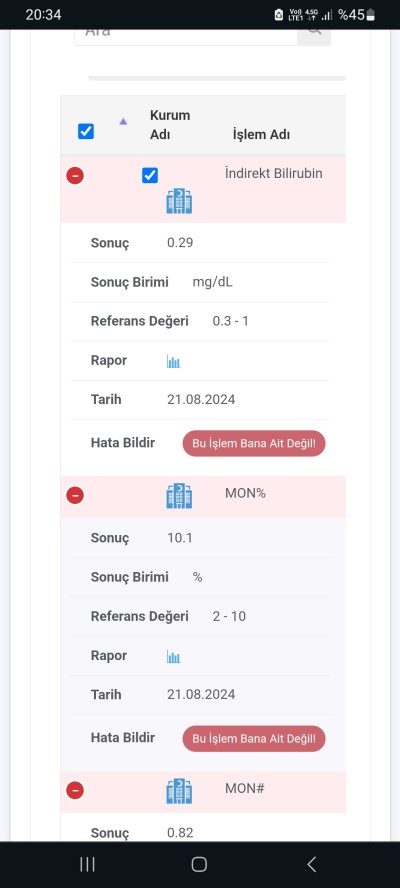Collapse the MON% row details
Screen dimensions: 400x888
pos(75,496)
